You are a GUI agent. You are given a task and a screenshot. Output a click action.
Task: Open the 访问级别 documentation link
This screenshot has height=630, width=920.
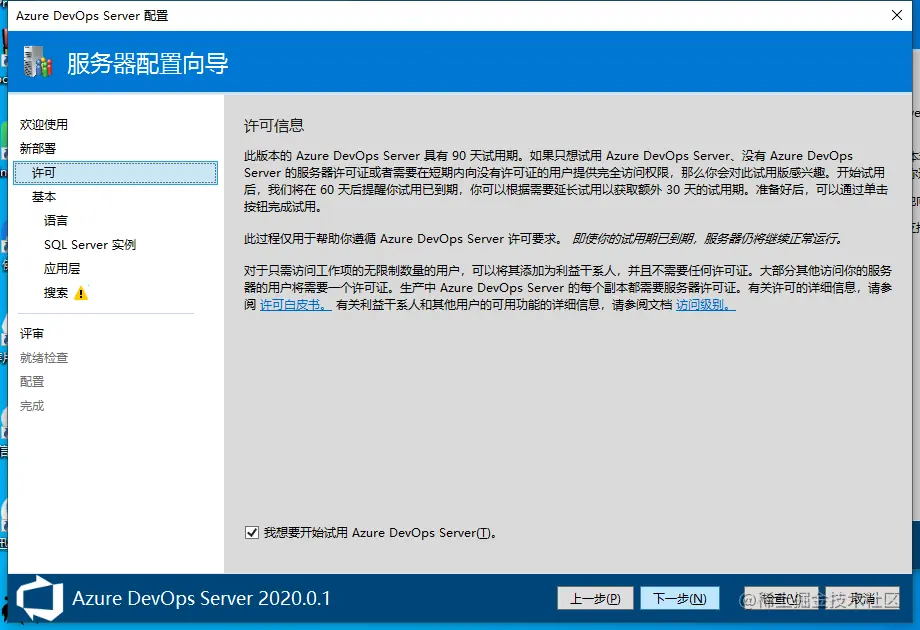pos(706,305)
